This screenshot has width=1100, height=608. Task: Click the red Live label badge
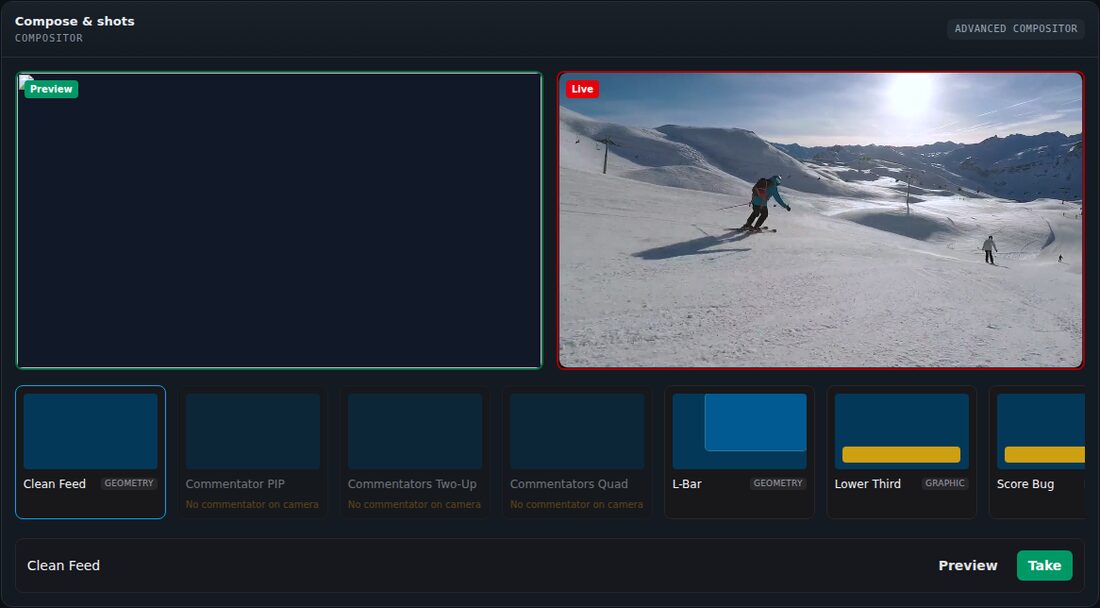(x=582, y=89)
